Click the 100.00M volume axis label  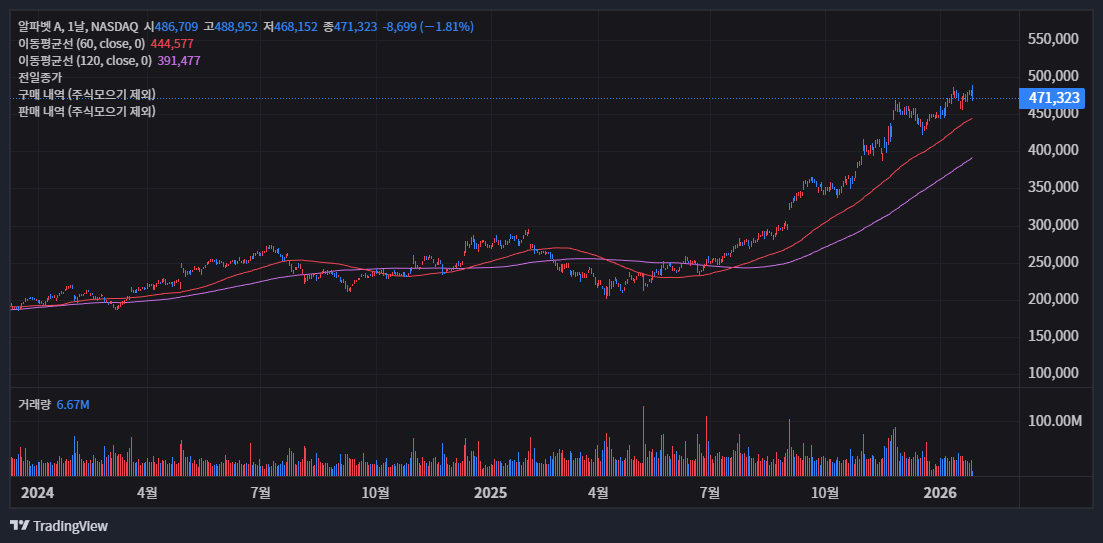[1055, 421]
